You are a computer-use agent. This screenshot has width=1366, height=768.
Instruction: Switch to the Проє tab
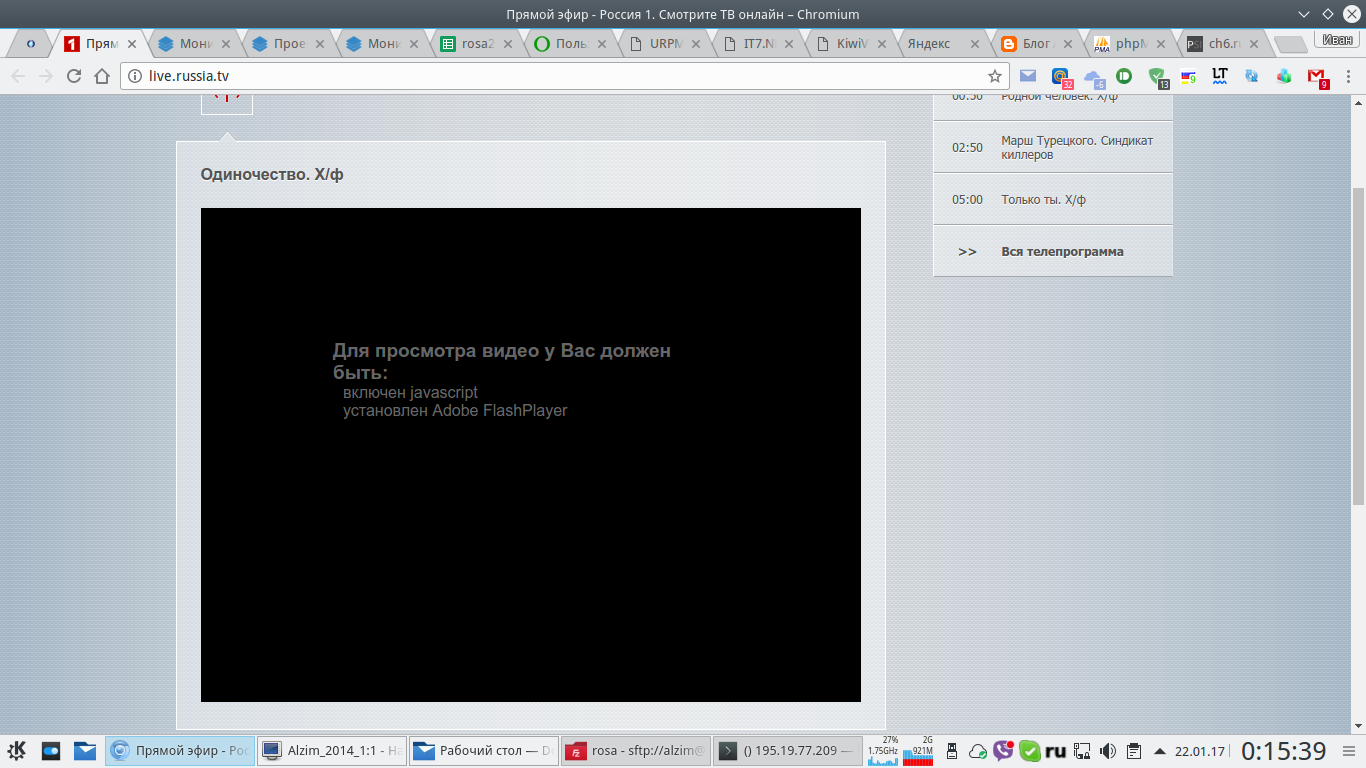point(290,44)
